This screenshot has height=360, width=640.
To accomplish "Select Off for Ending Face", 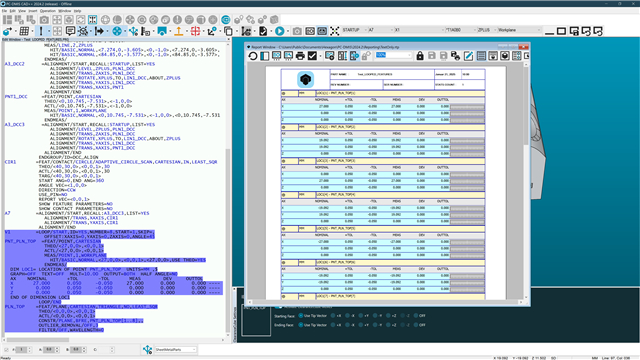I will pos(416,325).
